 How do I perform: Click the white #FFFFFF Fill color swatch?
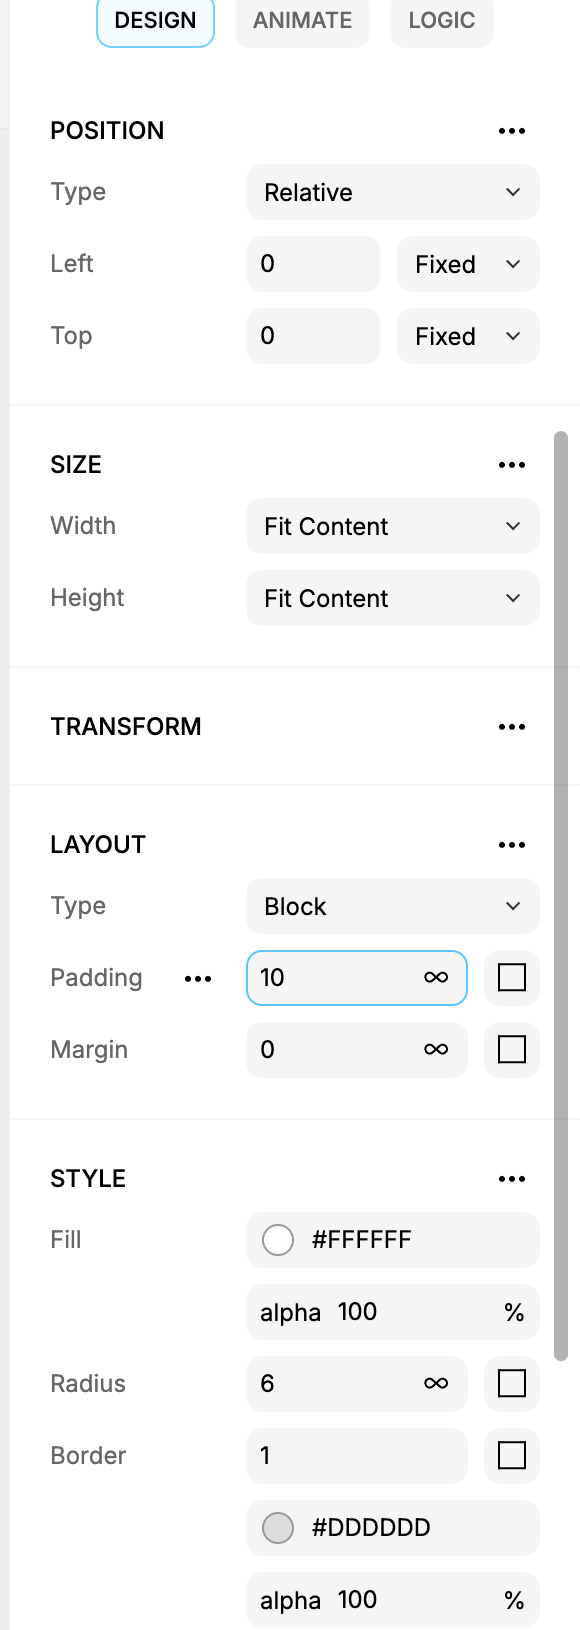coord(278,1240)
